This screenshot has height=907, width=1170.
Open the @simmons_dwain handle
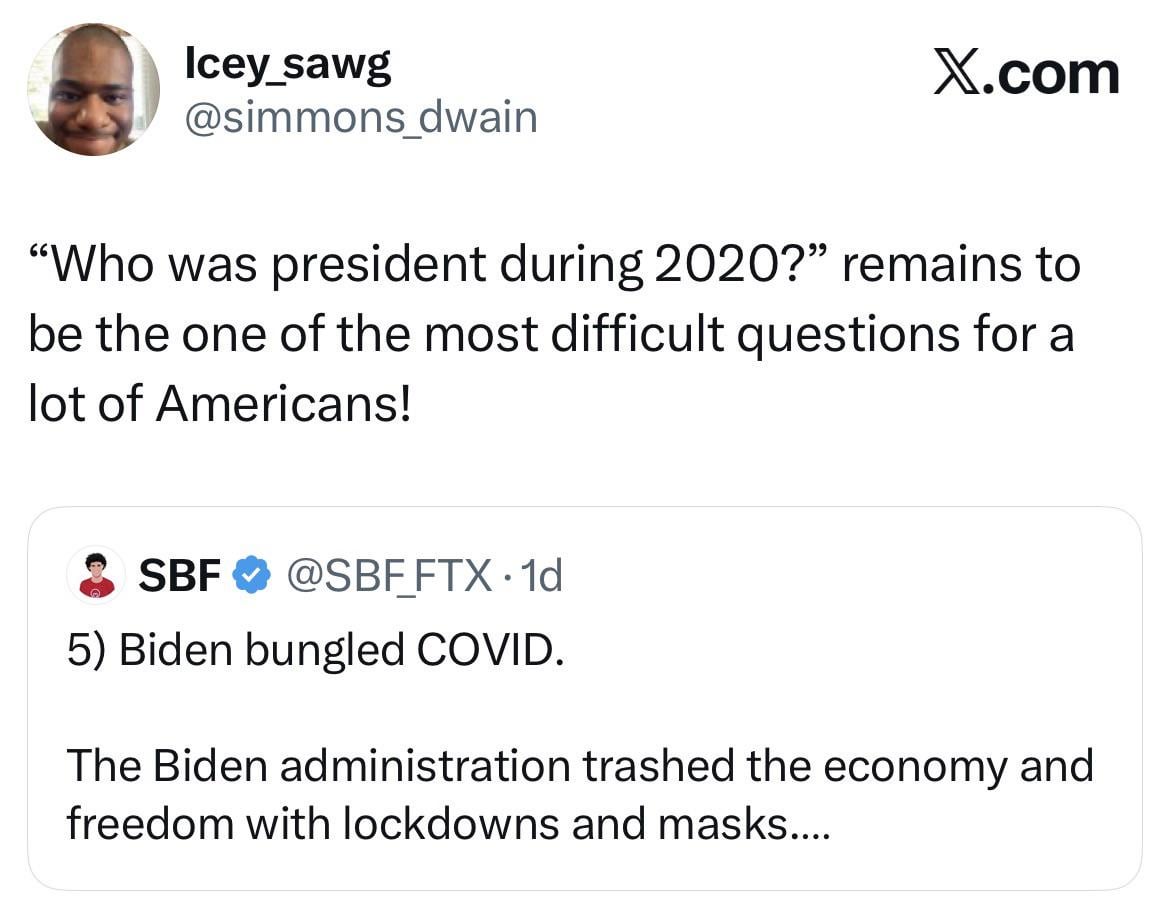click(361, 118)
